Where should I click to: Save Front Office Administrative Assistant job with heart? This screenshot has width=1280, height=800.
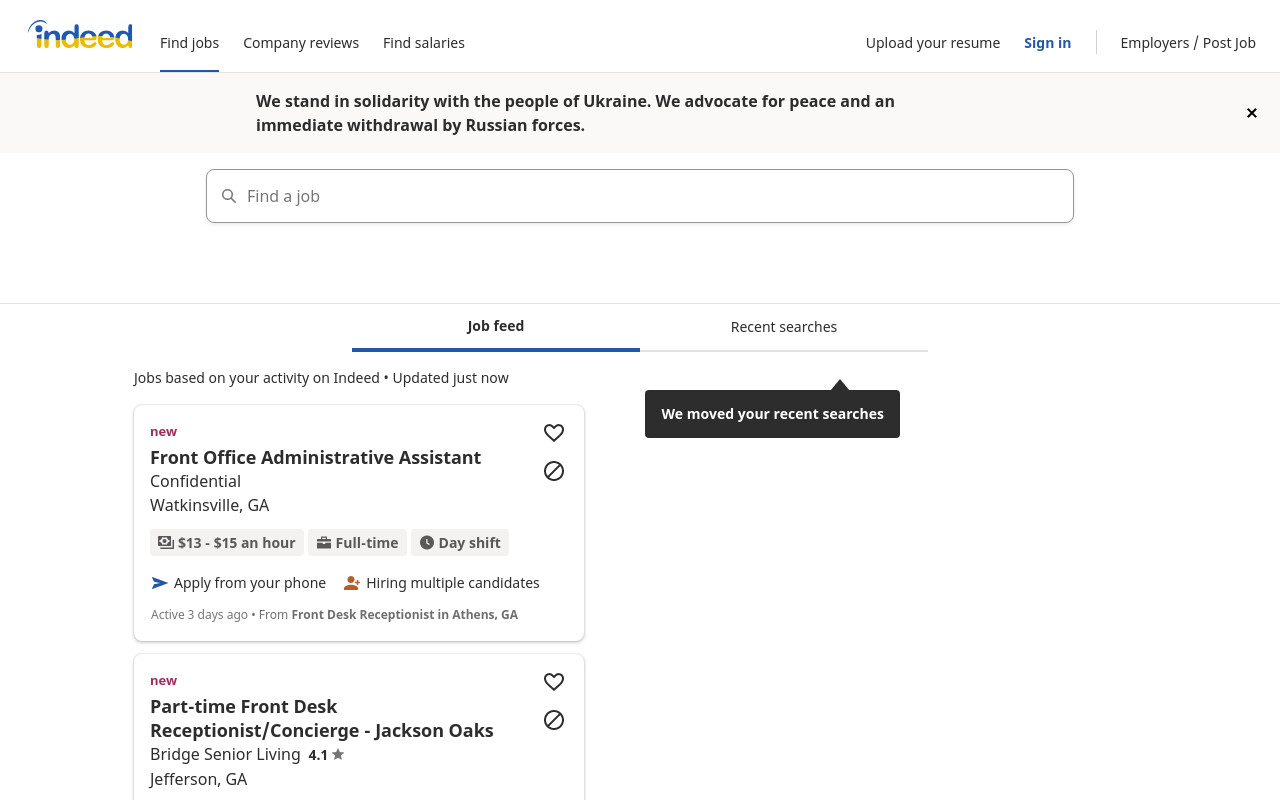(554, 433)
